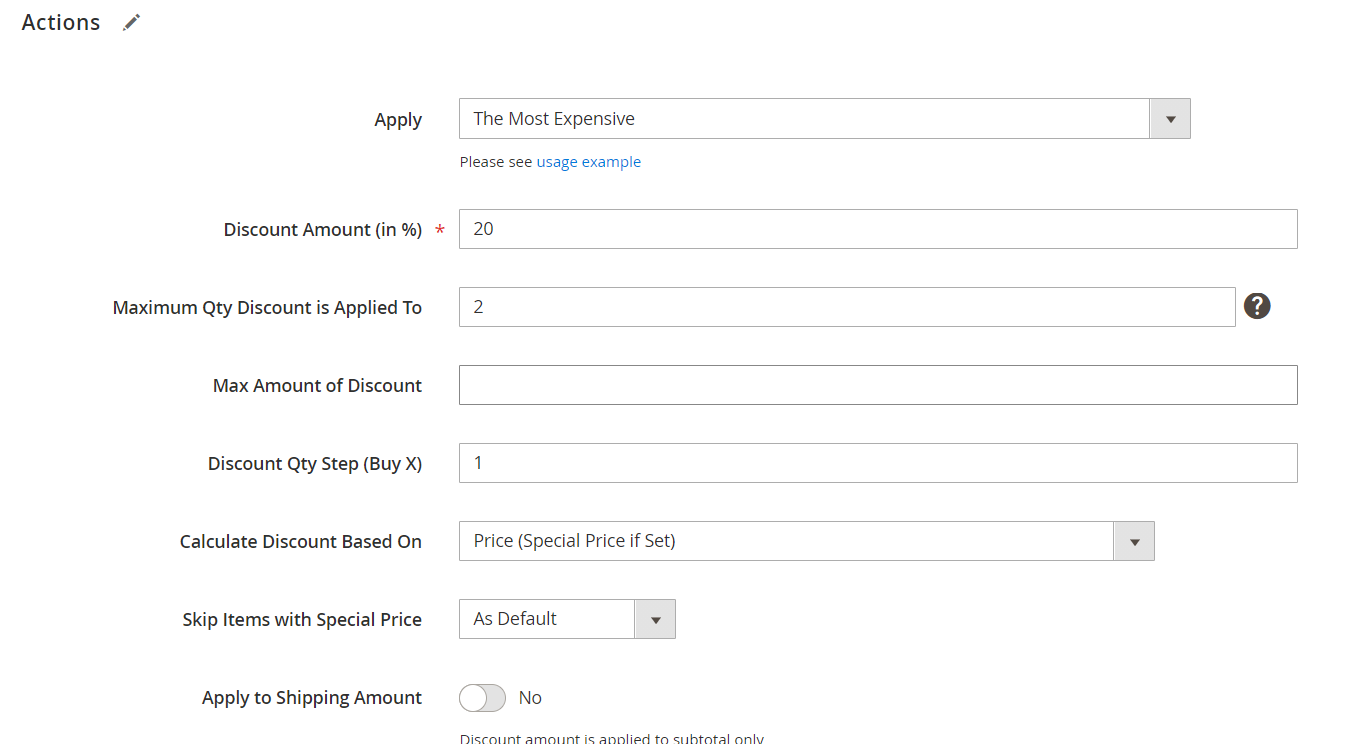This screenshot has width=1352, height=744.
Task: Click the Discount Amount (in %) field
Action: tap(877, 229)
